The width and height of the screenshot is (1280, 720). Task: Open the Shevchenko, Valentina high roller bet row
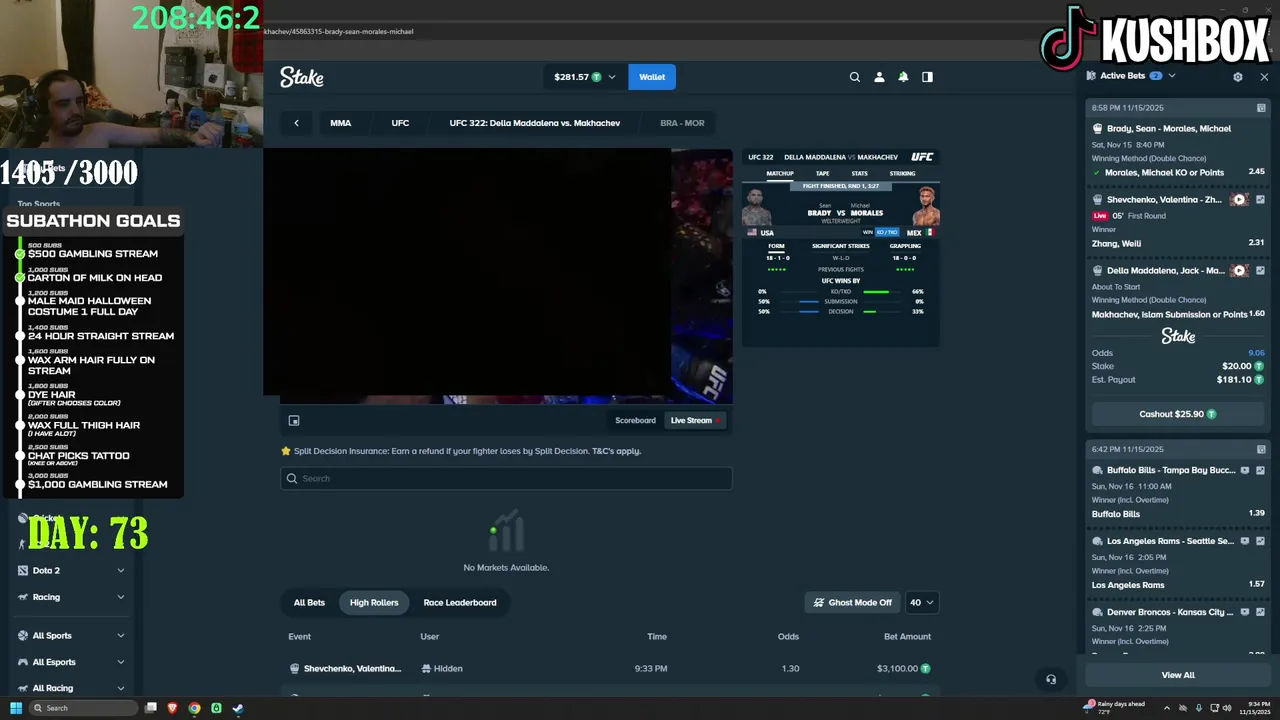click(x=610, y=668)
